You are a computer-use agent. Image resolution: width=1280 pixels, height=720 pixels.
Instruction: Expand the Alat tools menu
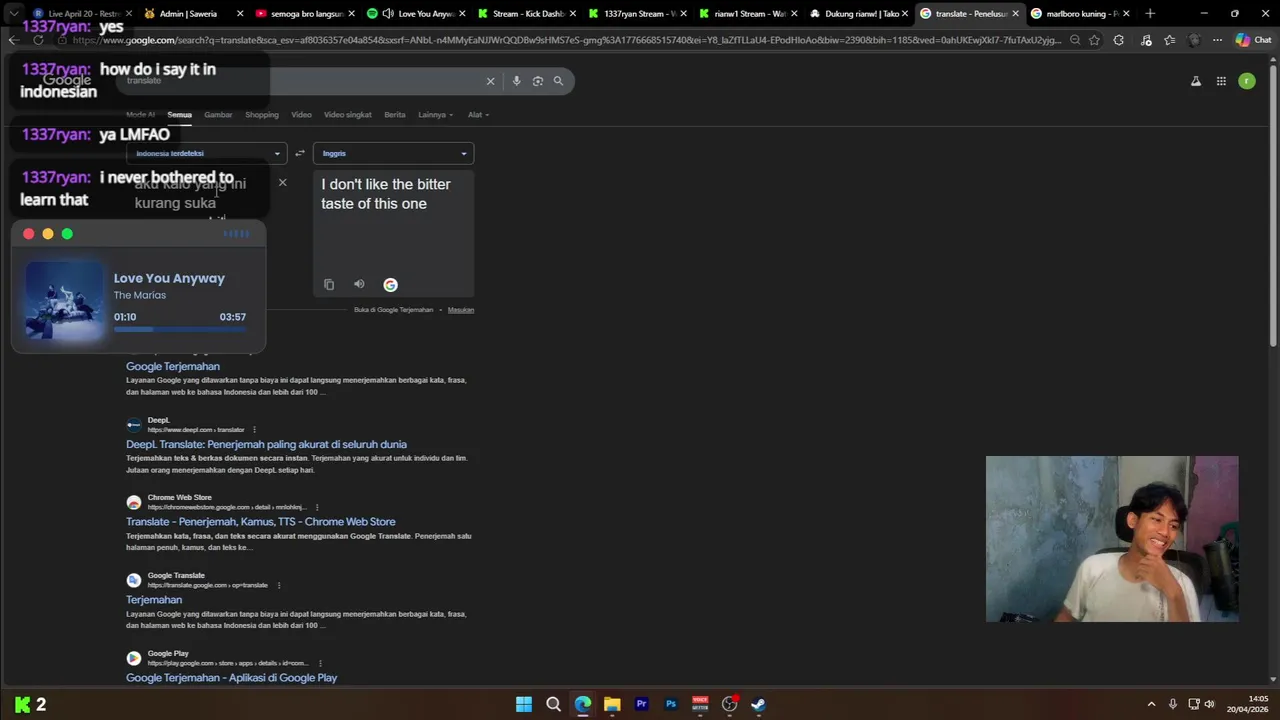tap(478, 115)
